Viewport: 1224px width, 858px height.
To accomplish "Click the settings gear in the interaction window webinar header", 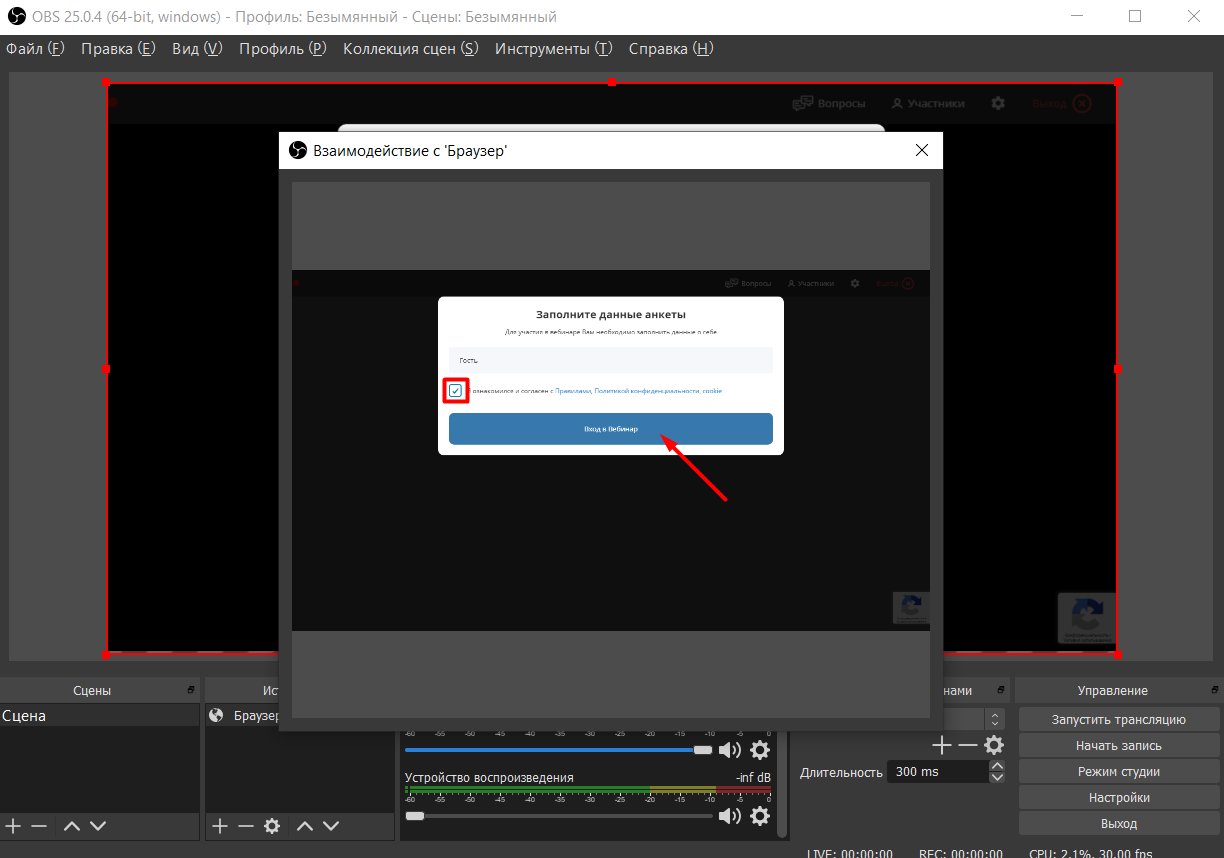I will tap(855, 283).
